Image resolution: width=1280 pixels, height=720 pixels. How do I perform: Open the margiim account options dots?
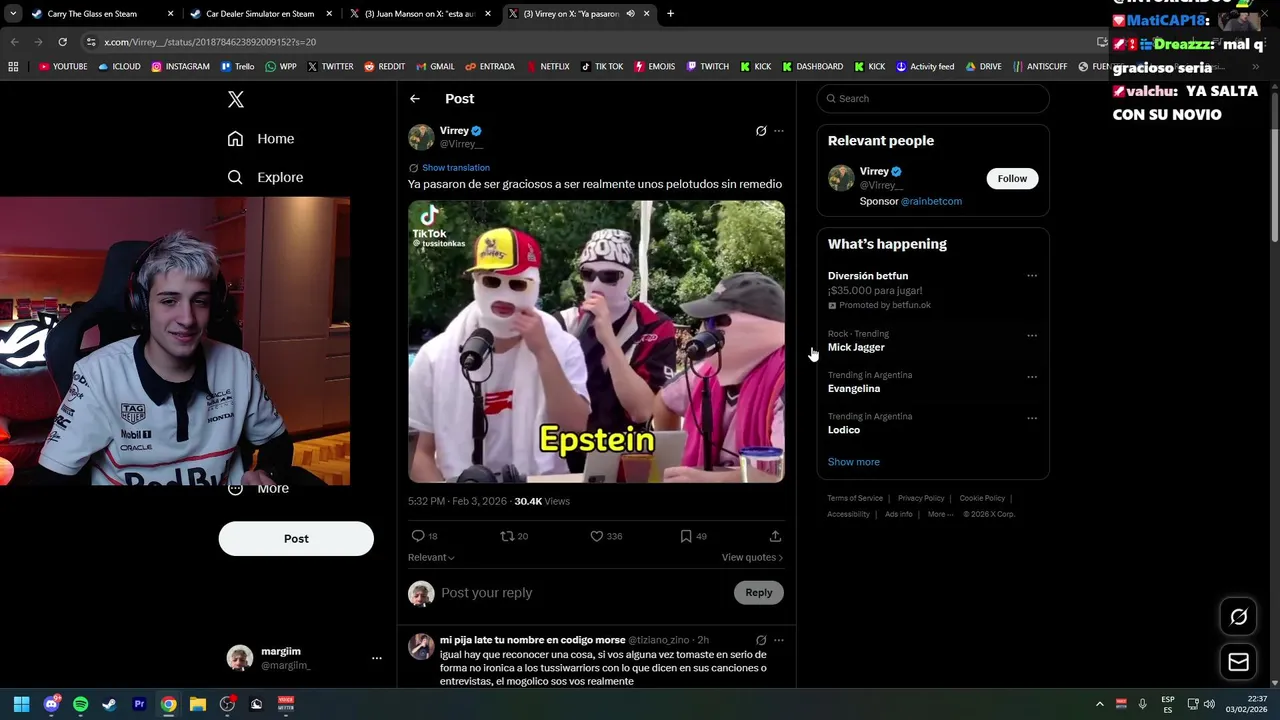[x=376, y=658]
